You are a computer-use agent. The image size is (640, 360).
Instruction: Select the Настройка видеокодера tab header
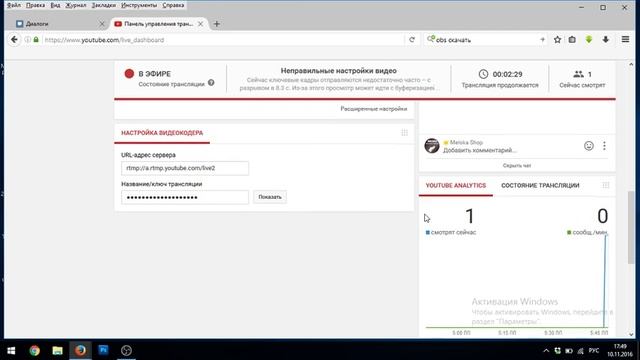(x=162, y=133)
